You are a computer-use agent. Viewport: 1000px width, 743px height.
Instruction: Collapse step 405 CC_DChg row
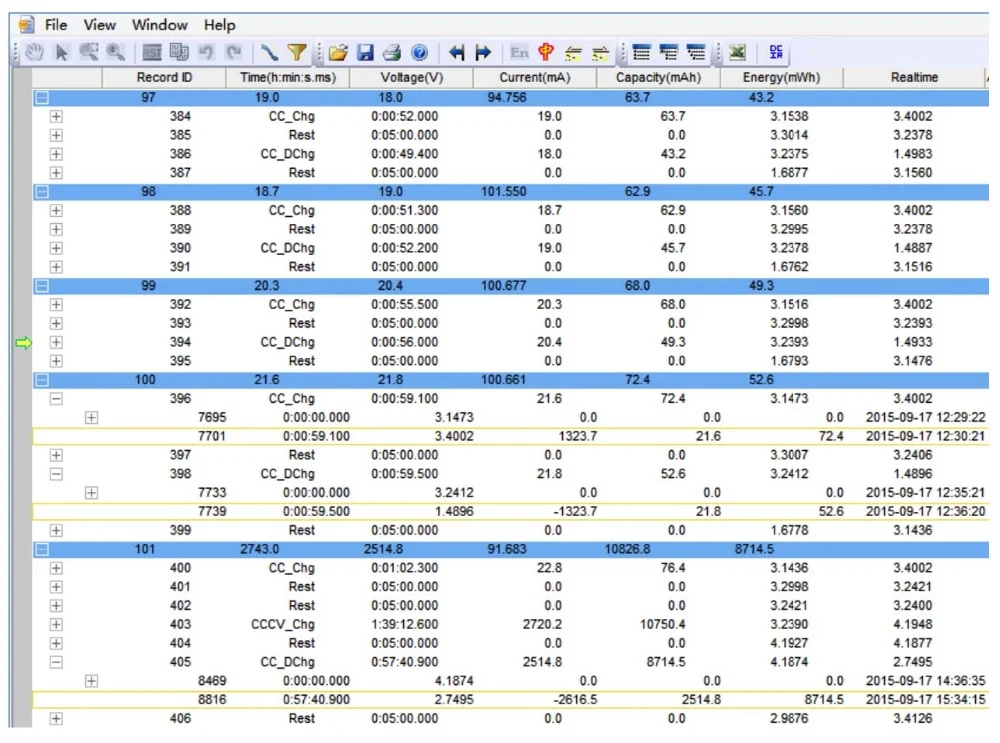(56, 662)
